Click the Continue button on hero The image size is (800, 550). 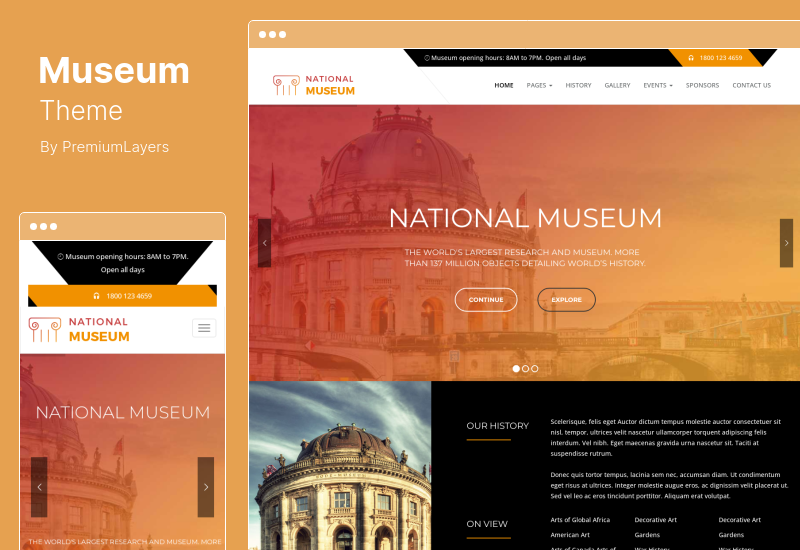tap(486, 299)
